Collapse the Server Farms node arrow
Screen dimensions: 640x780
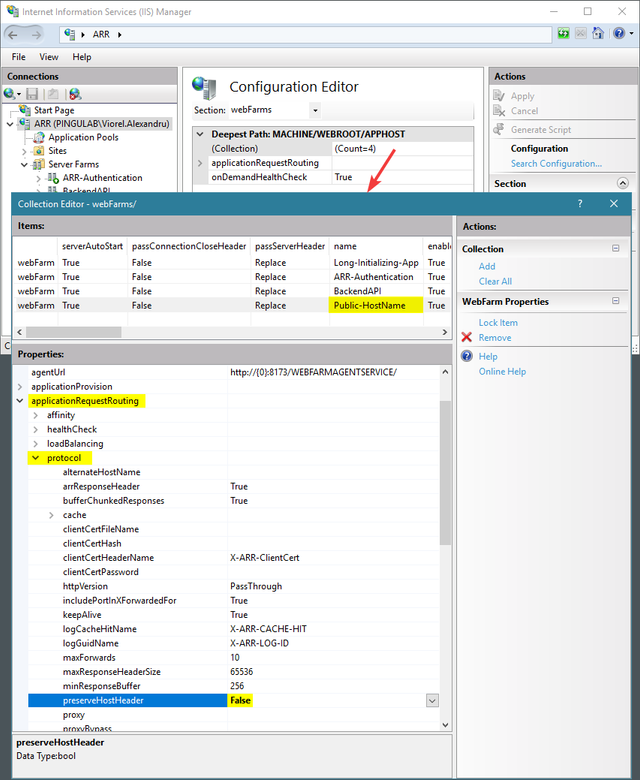coord(24,165)
